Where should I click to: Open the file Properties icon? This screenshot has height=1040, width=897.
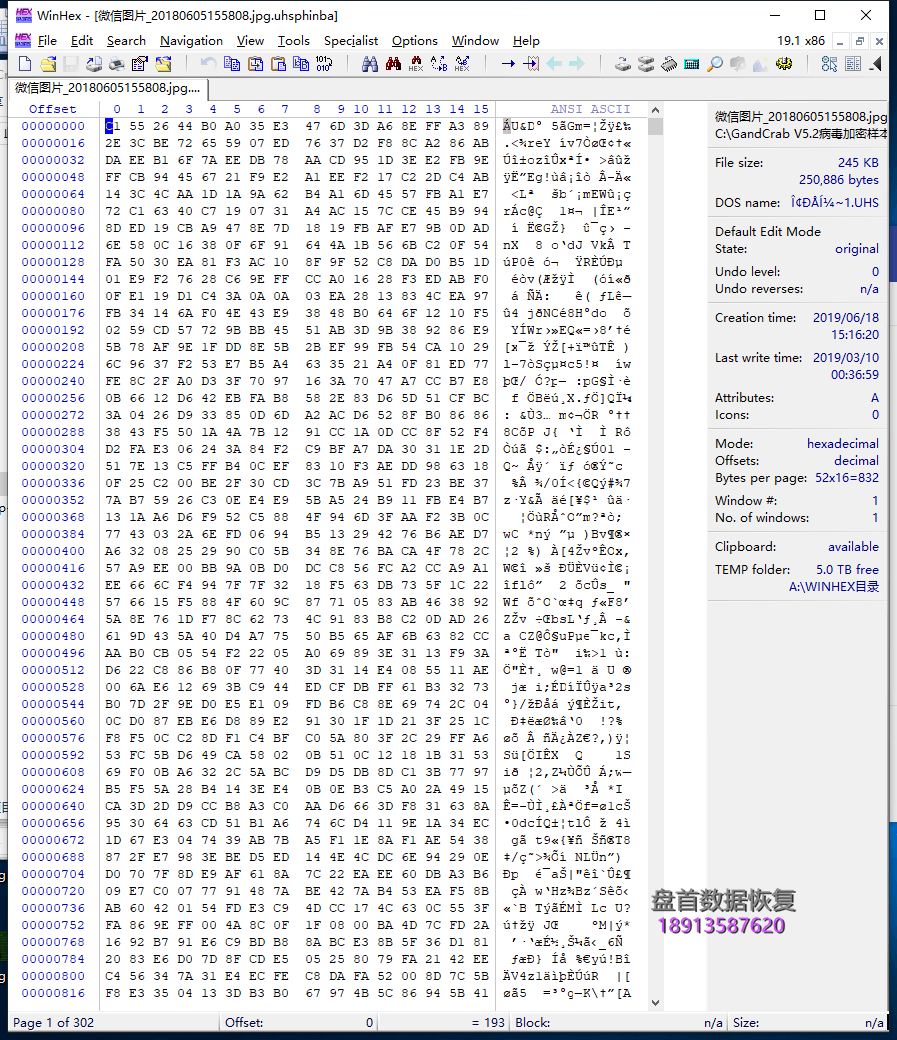(x=139, y=64)
